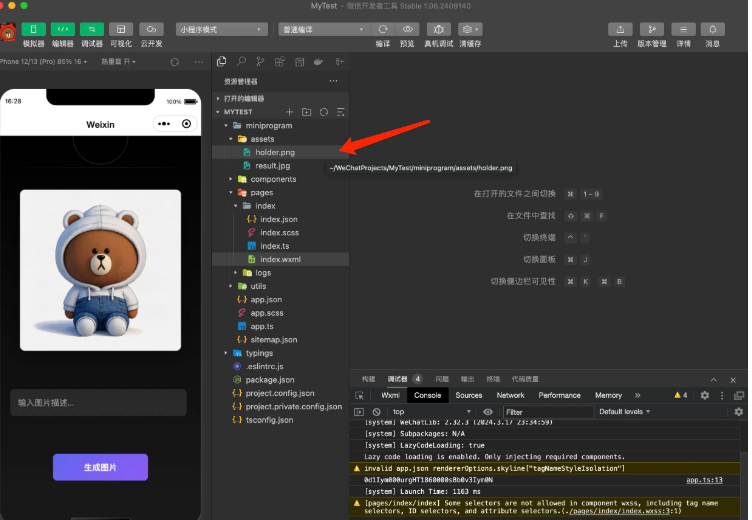Clear the console with the ban icon
This screenshot has width=752, height=520.
pos(376,412)
